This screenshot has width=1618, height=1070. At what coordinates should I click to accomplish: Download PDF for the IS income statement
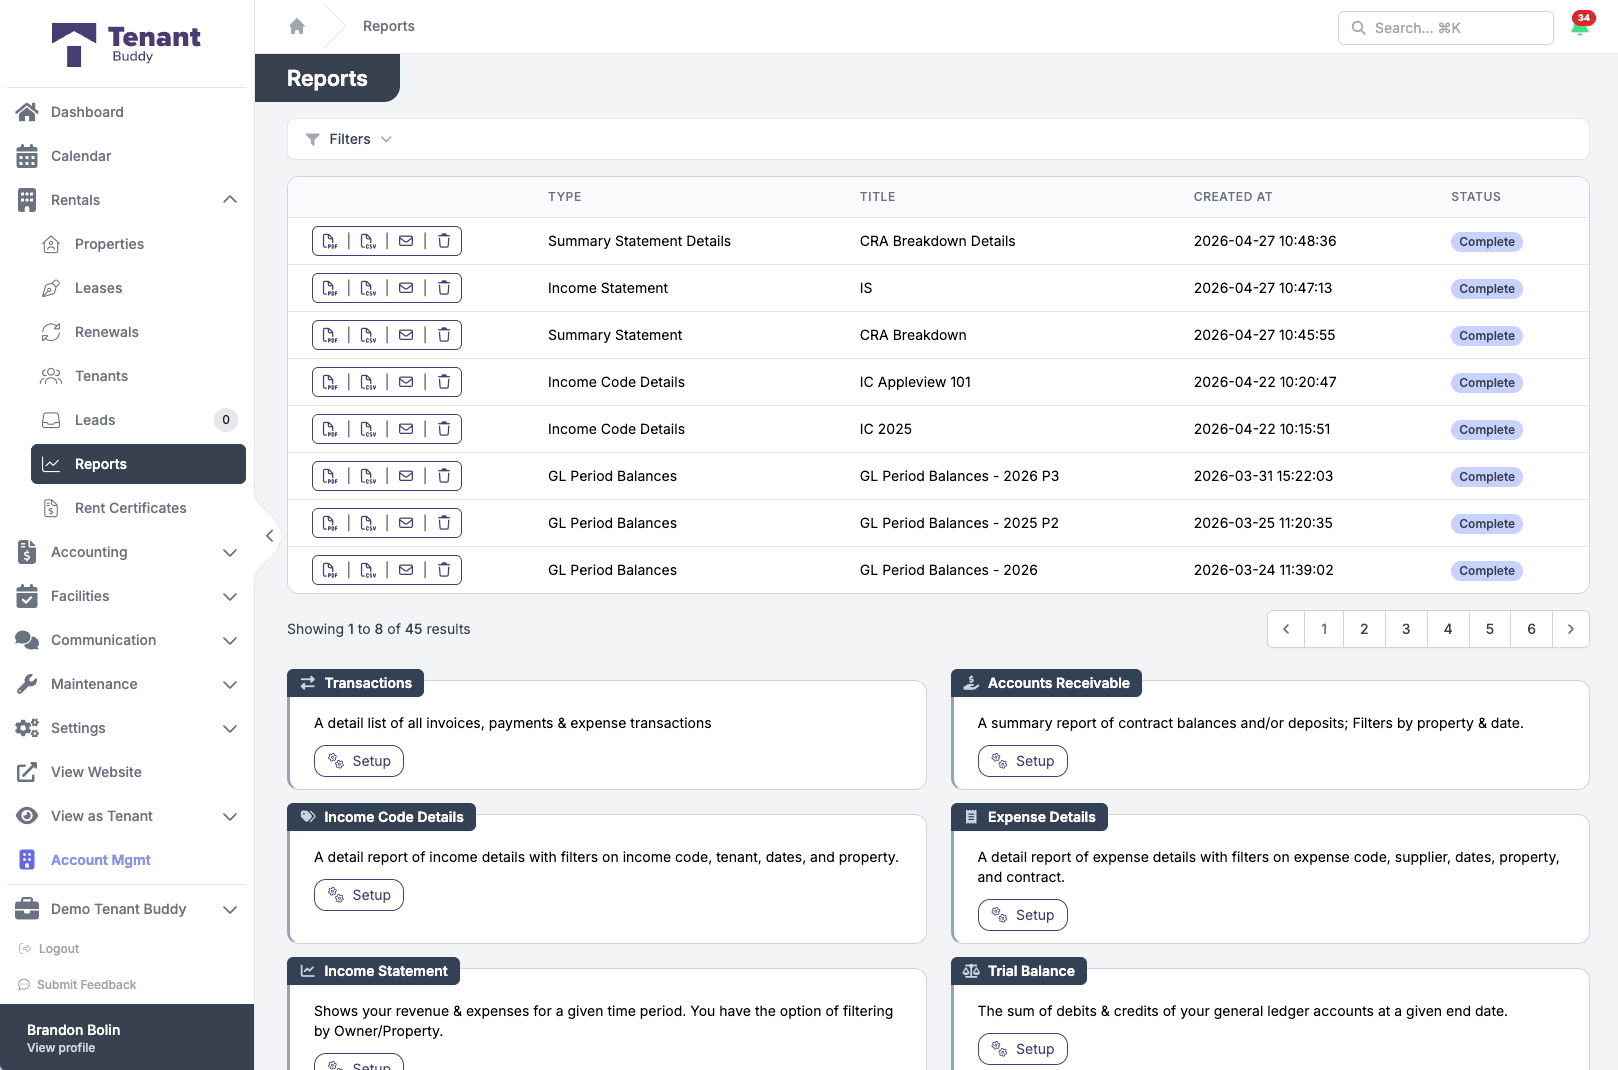tap(330, 288)
